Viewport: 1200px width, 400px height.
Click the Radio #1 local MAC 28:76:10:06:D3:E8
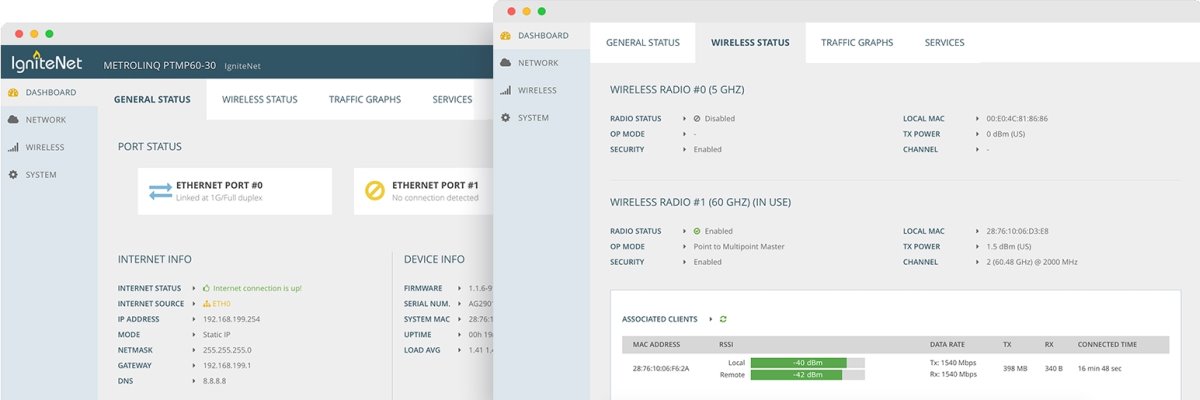(x=1016, y=231)
